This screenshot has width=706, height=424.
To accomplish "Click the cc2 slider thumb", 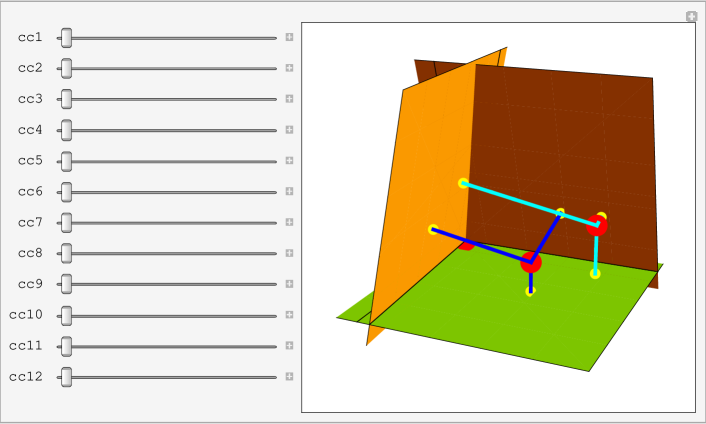I will pyautogui.click(x=66, y=68).
